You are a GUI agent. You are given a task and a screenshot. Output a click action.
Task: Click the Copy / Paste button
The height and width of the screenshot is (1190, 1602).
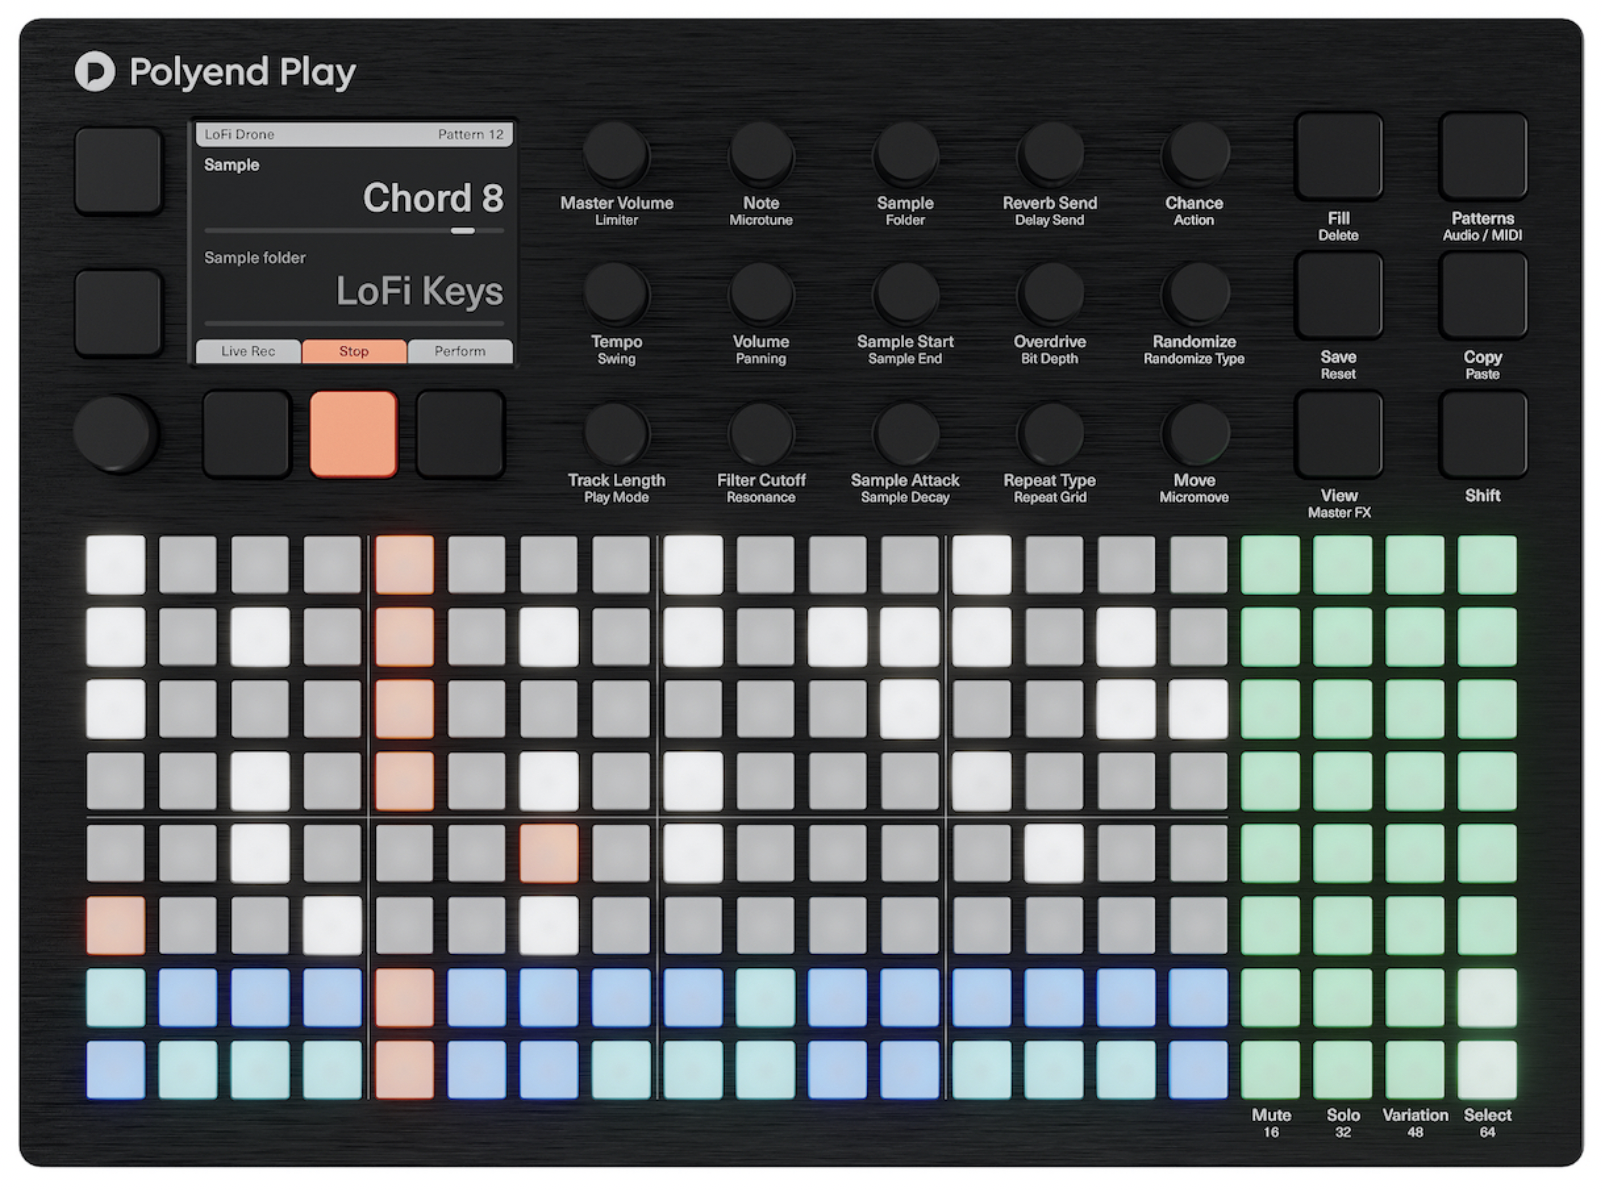pos(1483,295)
